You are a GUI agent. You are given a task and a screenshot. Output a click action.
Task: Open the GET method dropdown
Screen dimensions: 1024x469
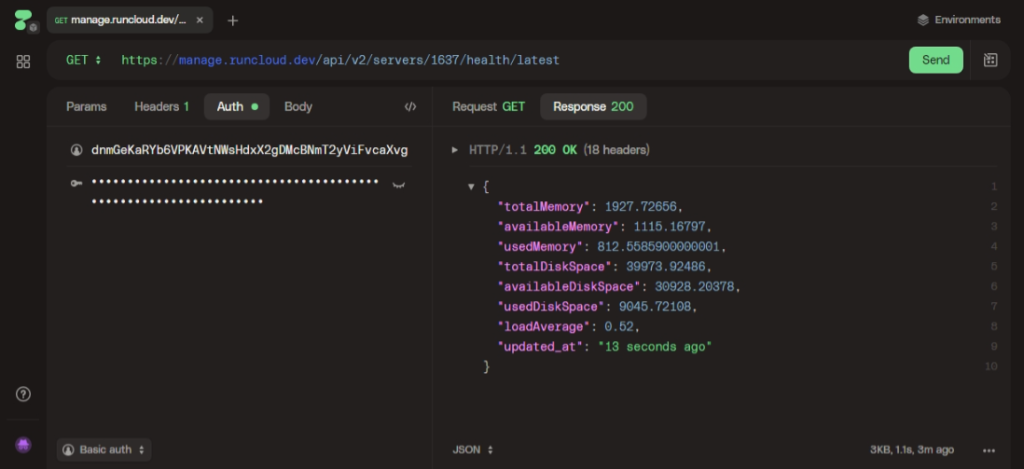point(84,60)
